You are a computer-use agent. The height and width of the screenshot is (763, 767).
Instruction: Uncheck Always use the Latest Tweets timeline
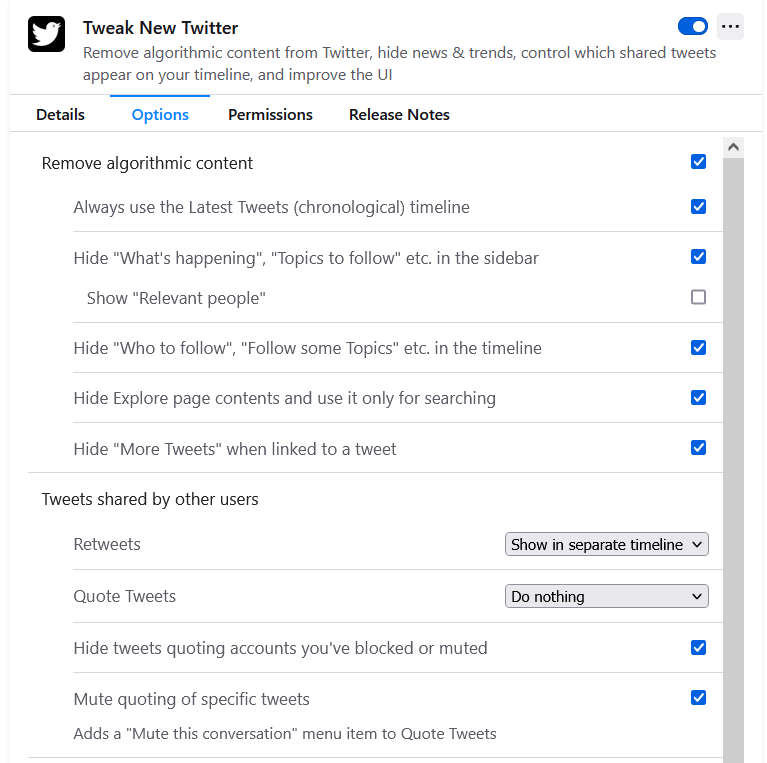click(699, 207)
